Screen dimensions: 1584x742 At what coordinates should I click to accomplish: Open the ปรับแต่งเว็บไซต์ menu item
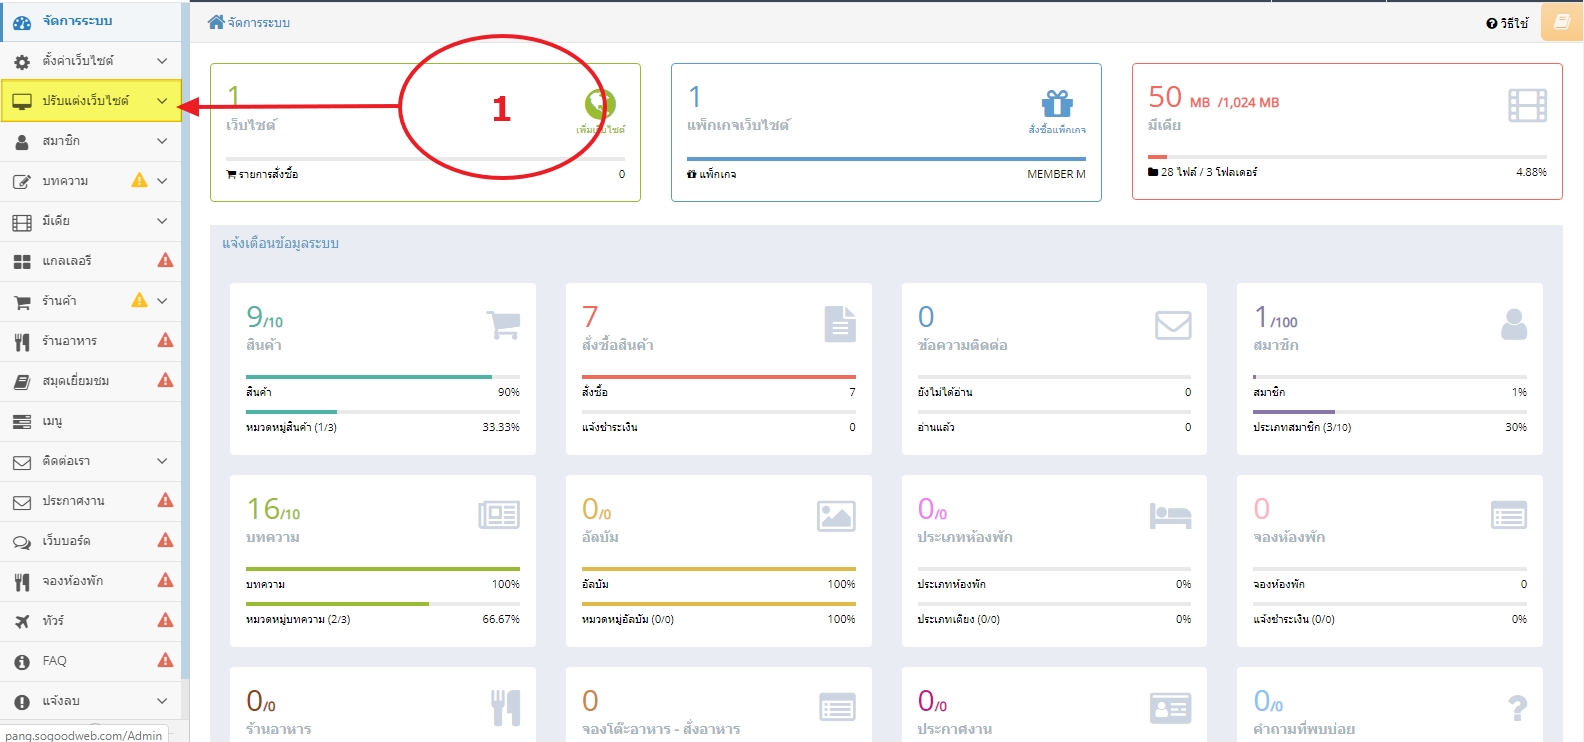coord(90,101)
